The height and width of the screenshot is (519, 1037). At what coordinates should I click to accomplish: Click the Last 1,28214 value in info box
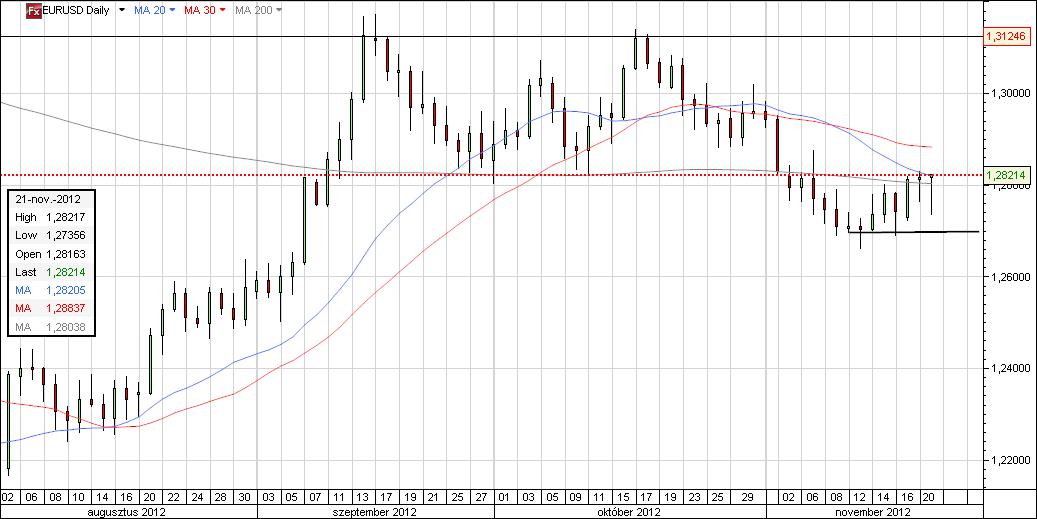[65, 272]
